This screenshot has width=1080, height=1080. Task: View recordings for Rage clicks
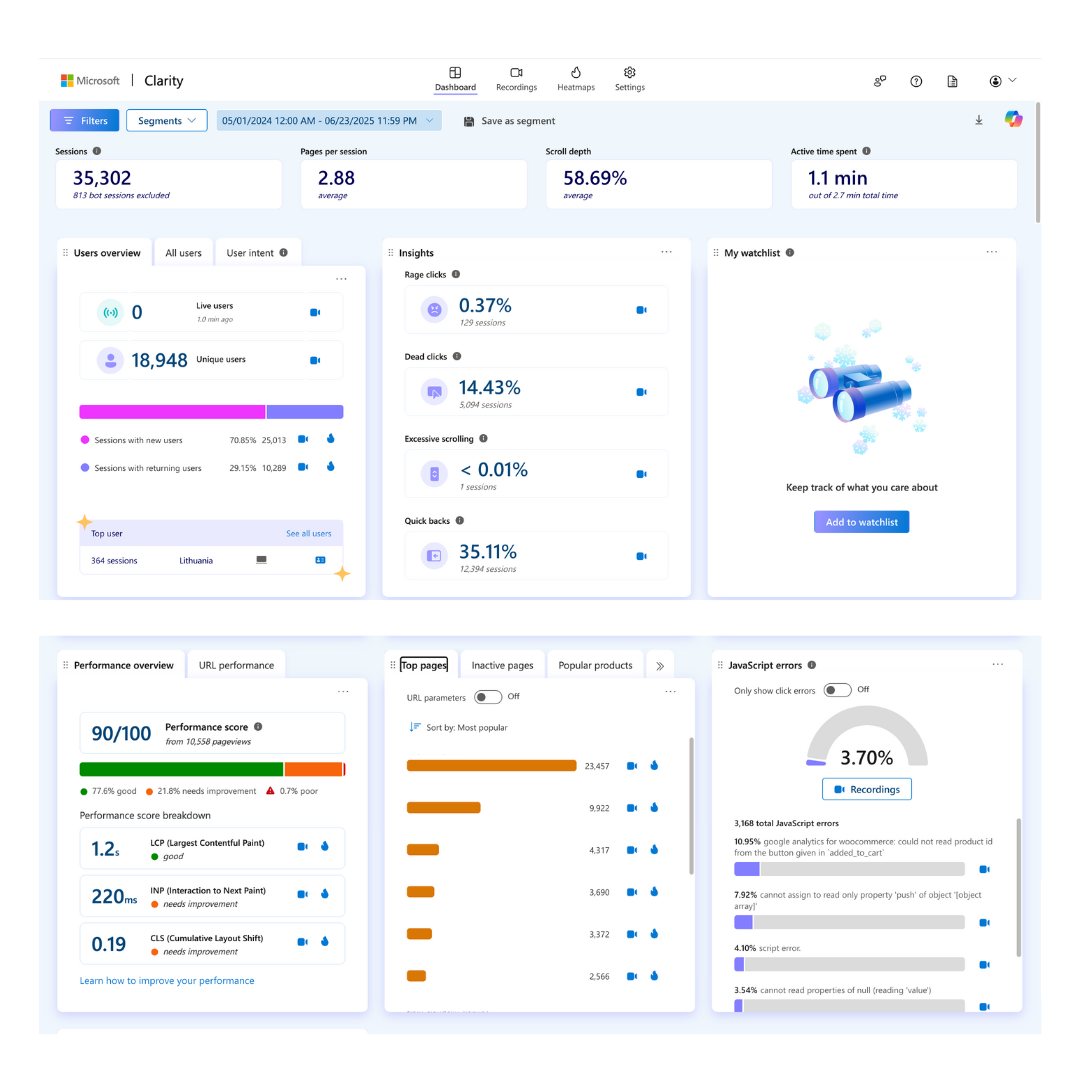[642, 310]
